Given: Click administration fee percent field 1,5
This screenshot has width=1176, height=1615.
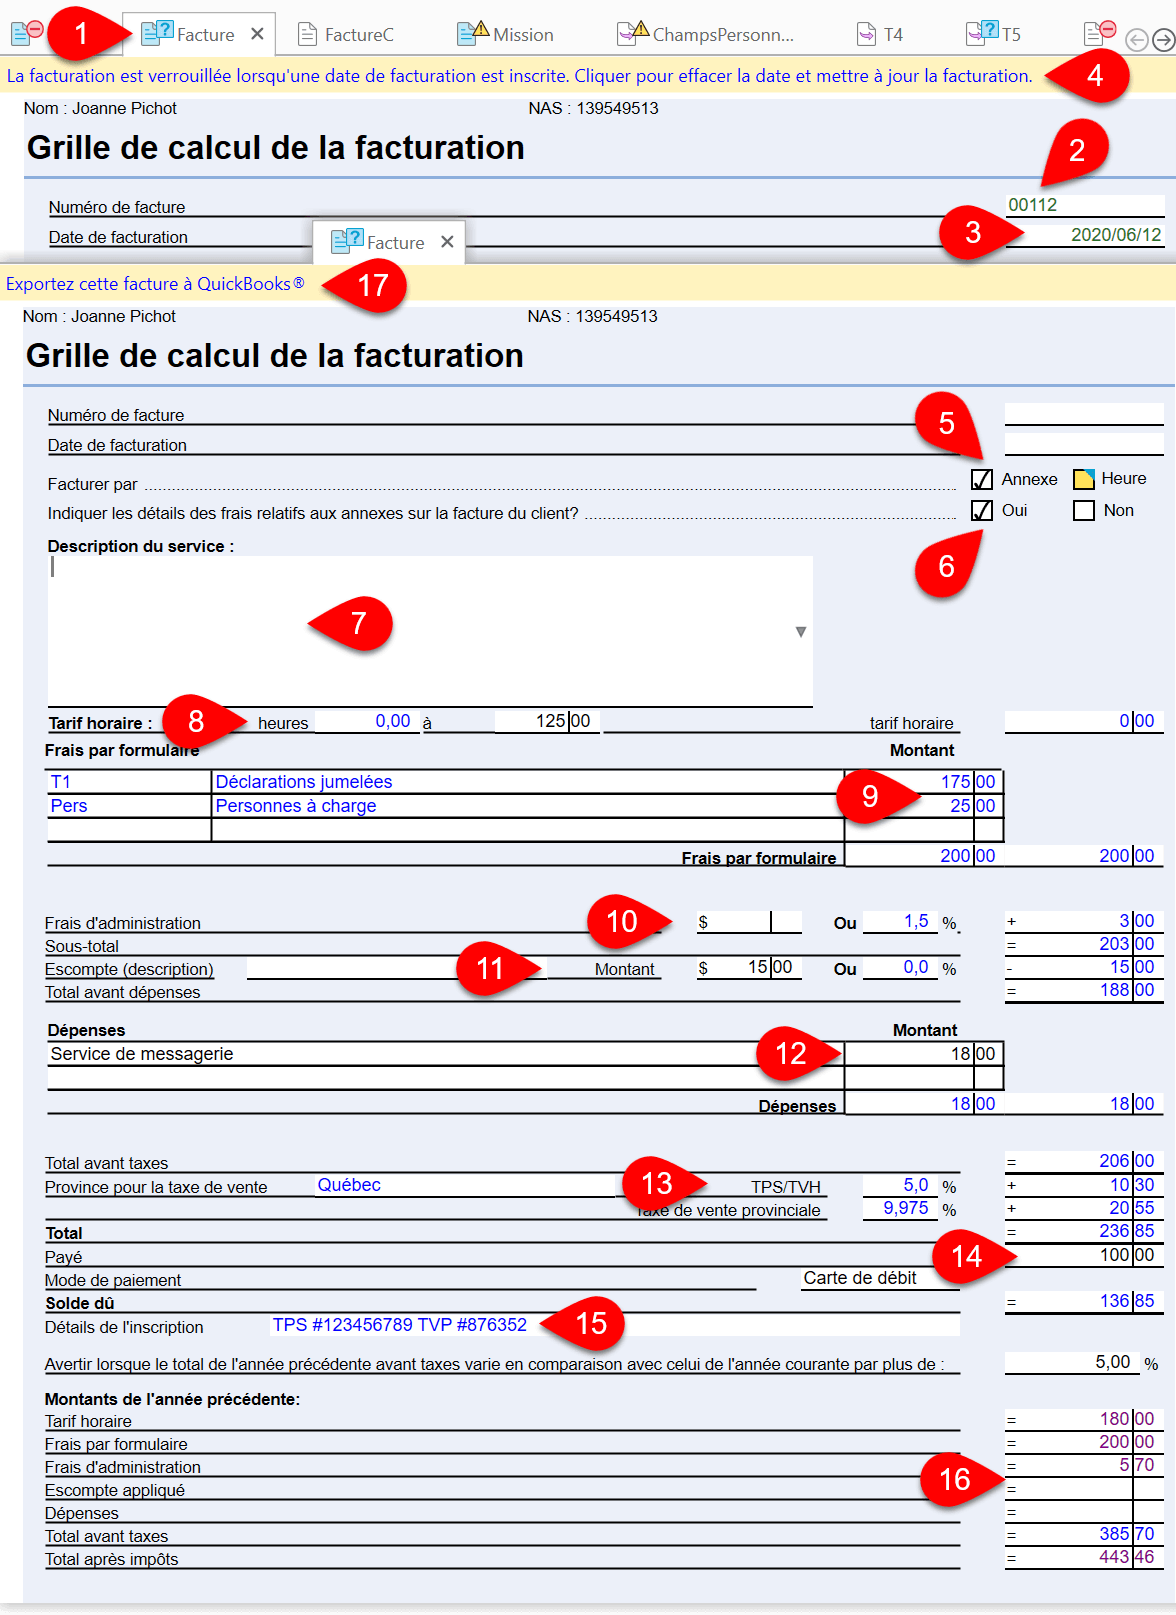Looking at the screenshot, I should (x=900, y=922).
